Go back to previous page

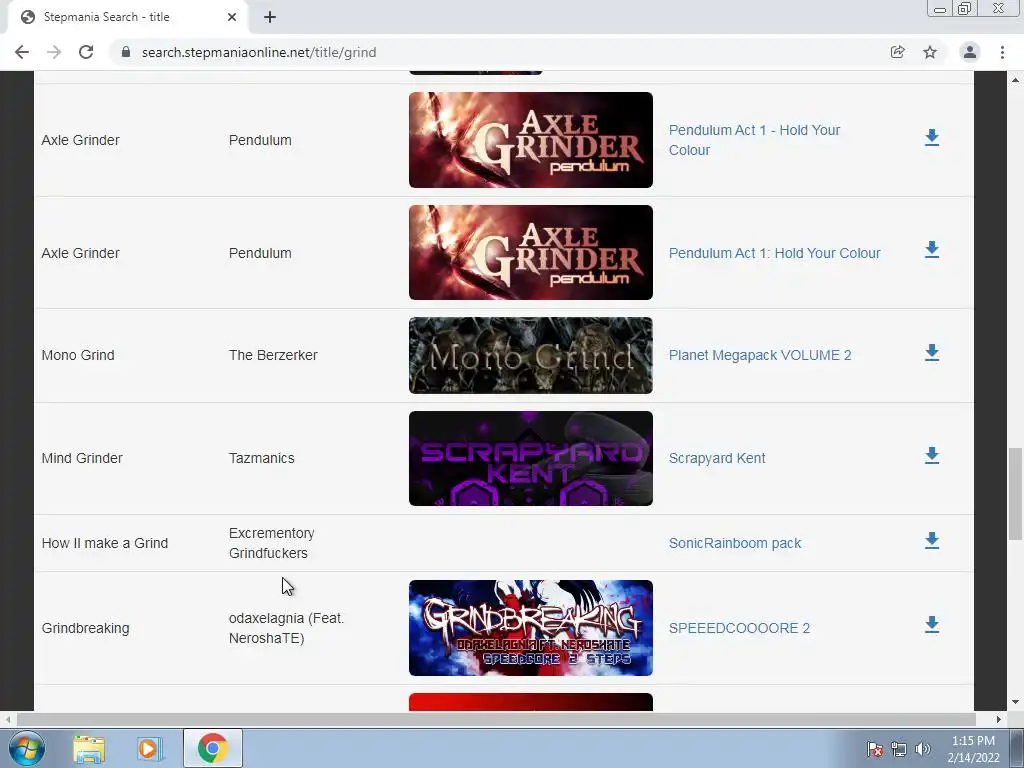[x=22, y=52]
